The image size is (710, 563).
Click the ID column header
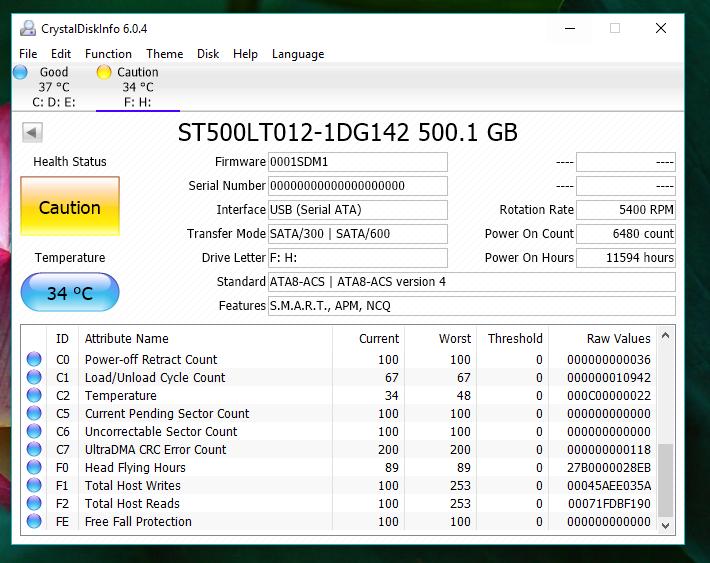tap(62, 338)
